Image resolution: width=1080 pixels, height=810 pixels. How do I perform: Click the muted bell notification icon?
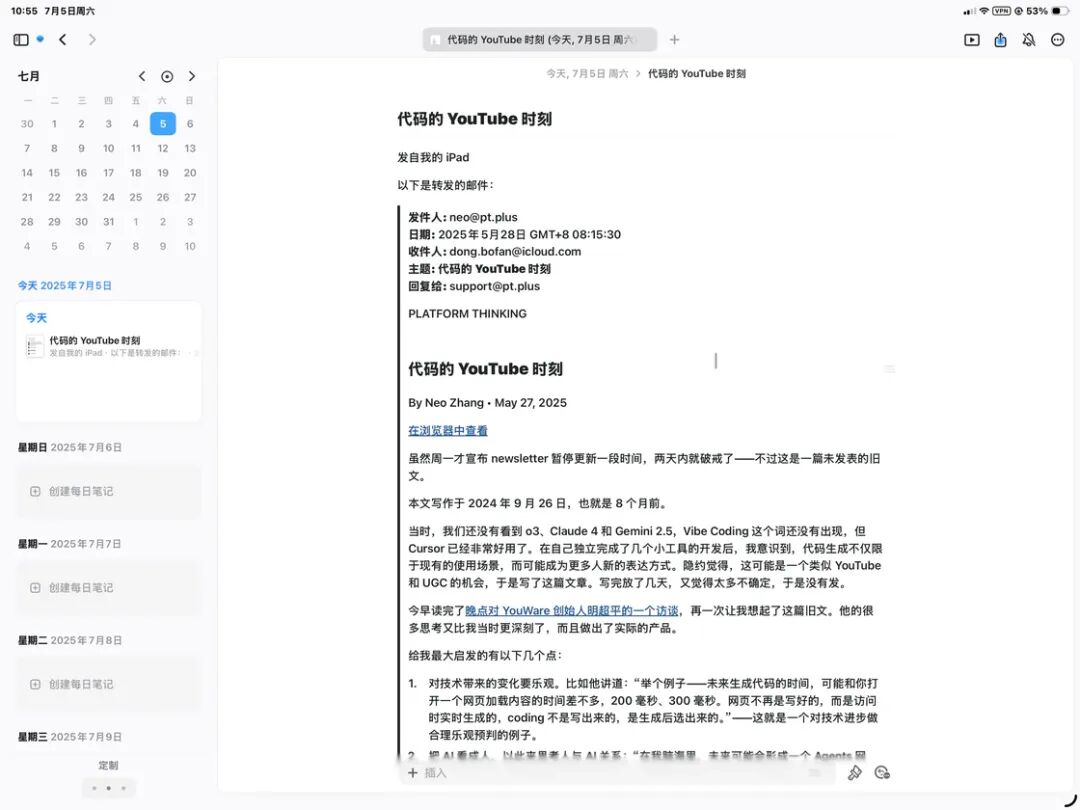pos(1029,40)
